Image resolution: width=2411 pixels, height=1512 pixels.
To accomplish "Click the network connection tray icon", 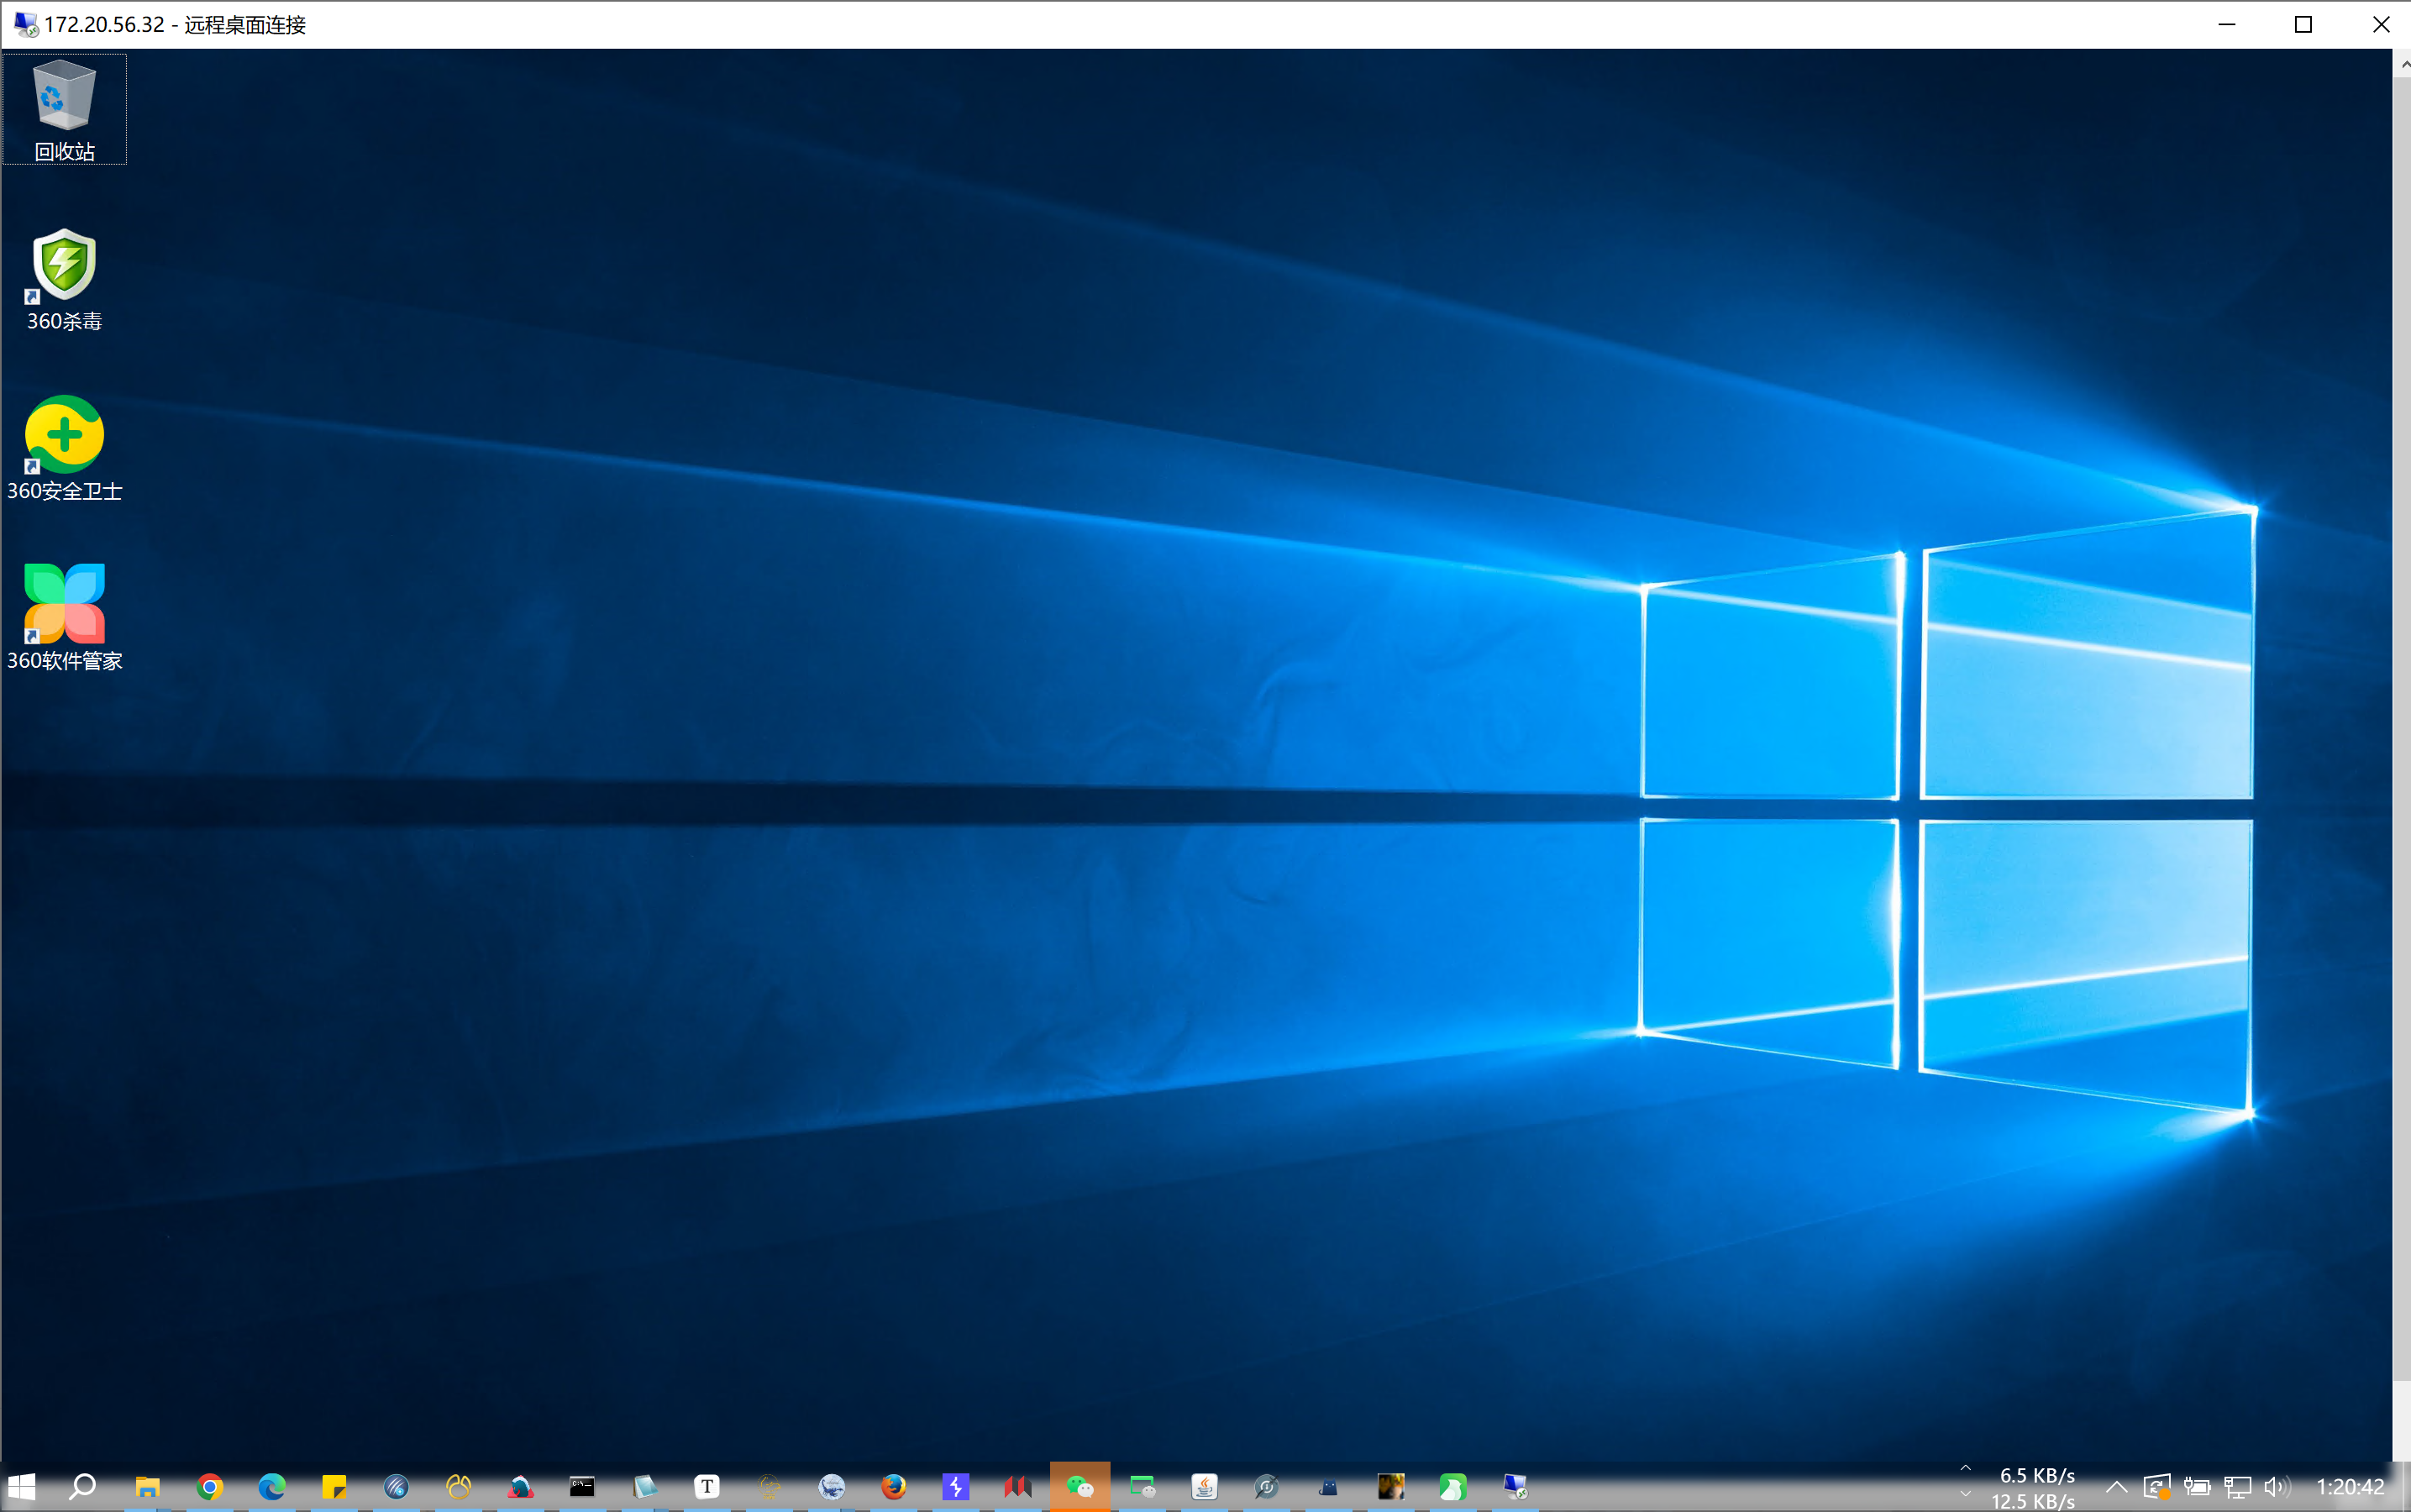I will [2237, 1487].
